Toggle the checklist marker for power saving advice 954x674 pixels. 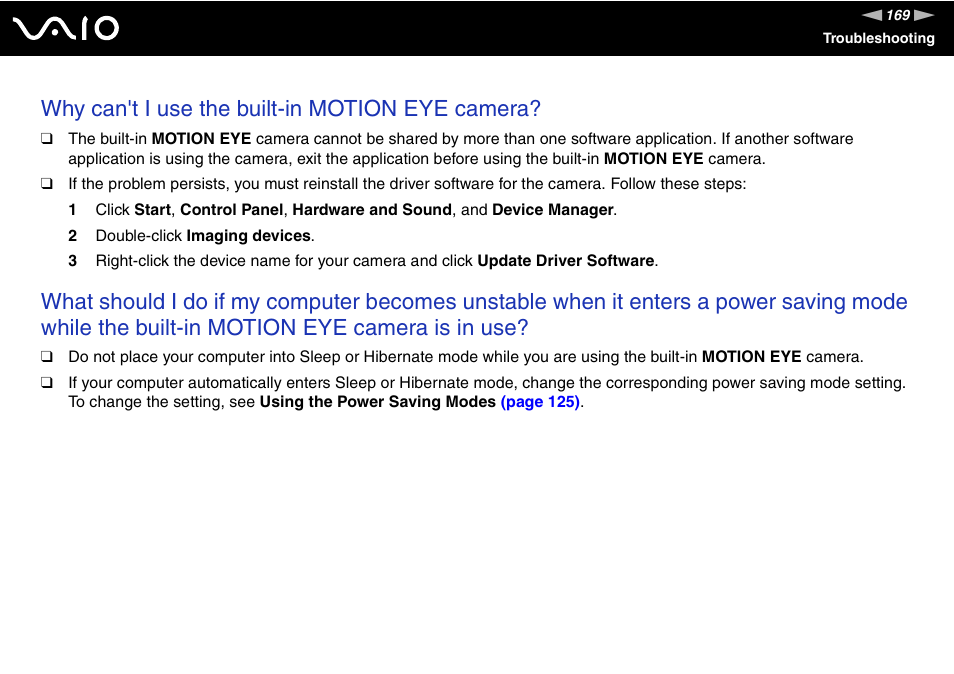(46, 382)
